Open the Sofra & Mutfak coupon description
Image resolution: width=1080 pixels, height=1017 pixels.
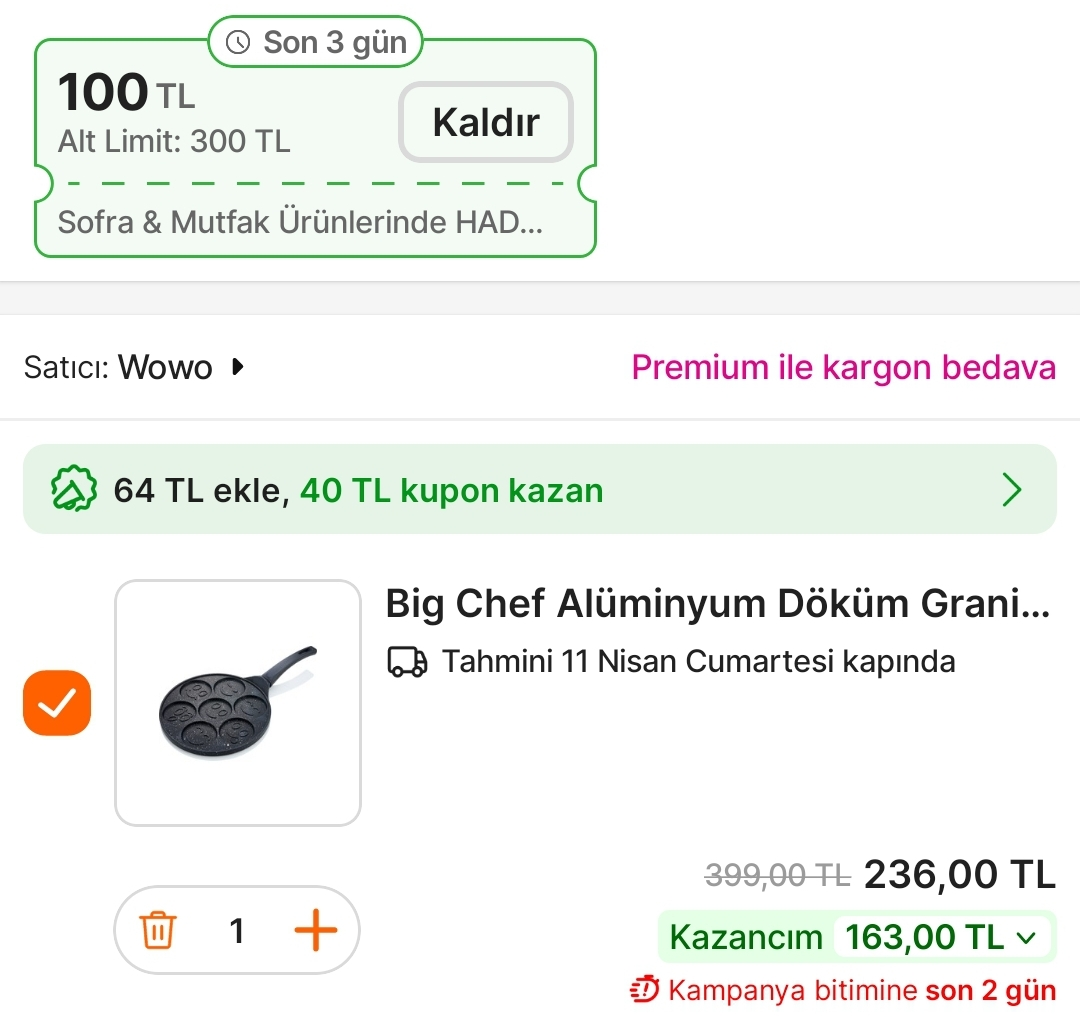(x=300, y=221)
